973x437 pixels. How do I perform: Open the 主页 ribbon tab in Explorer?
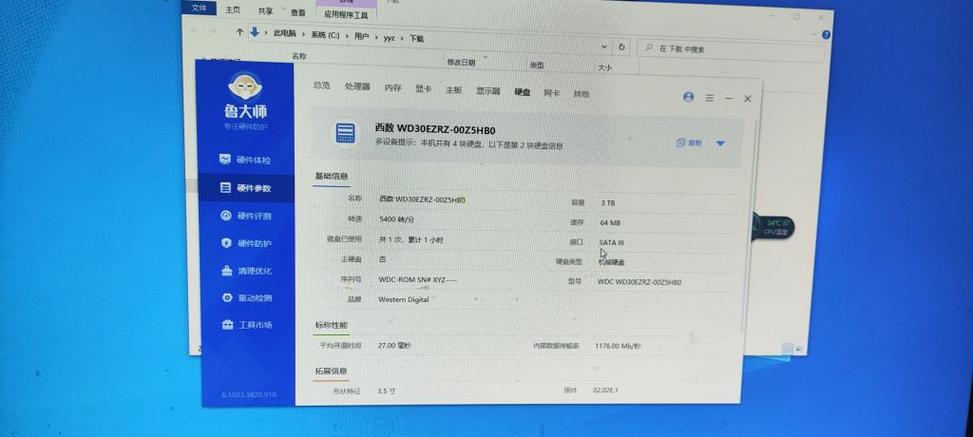233,10
